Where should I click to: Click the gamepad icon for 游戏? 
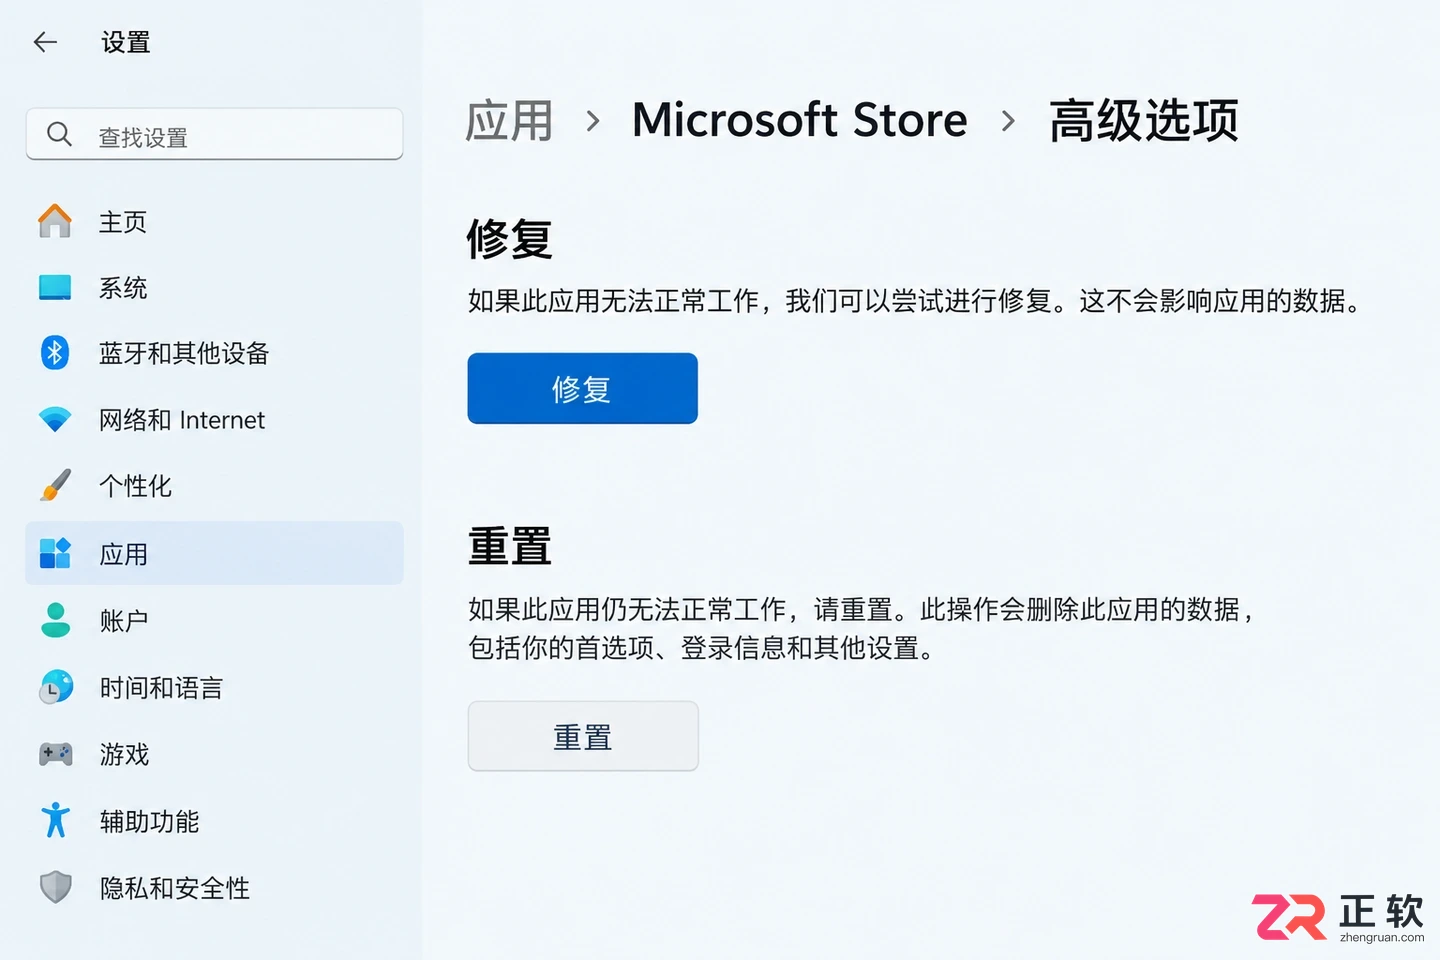(55, 754)
